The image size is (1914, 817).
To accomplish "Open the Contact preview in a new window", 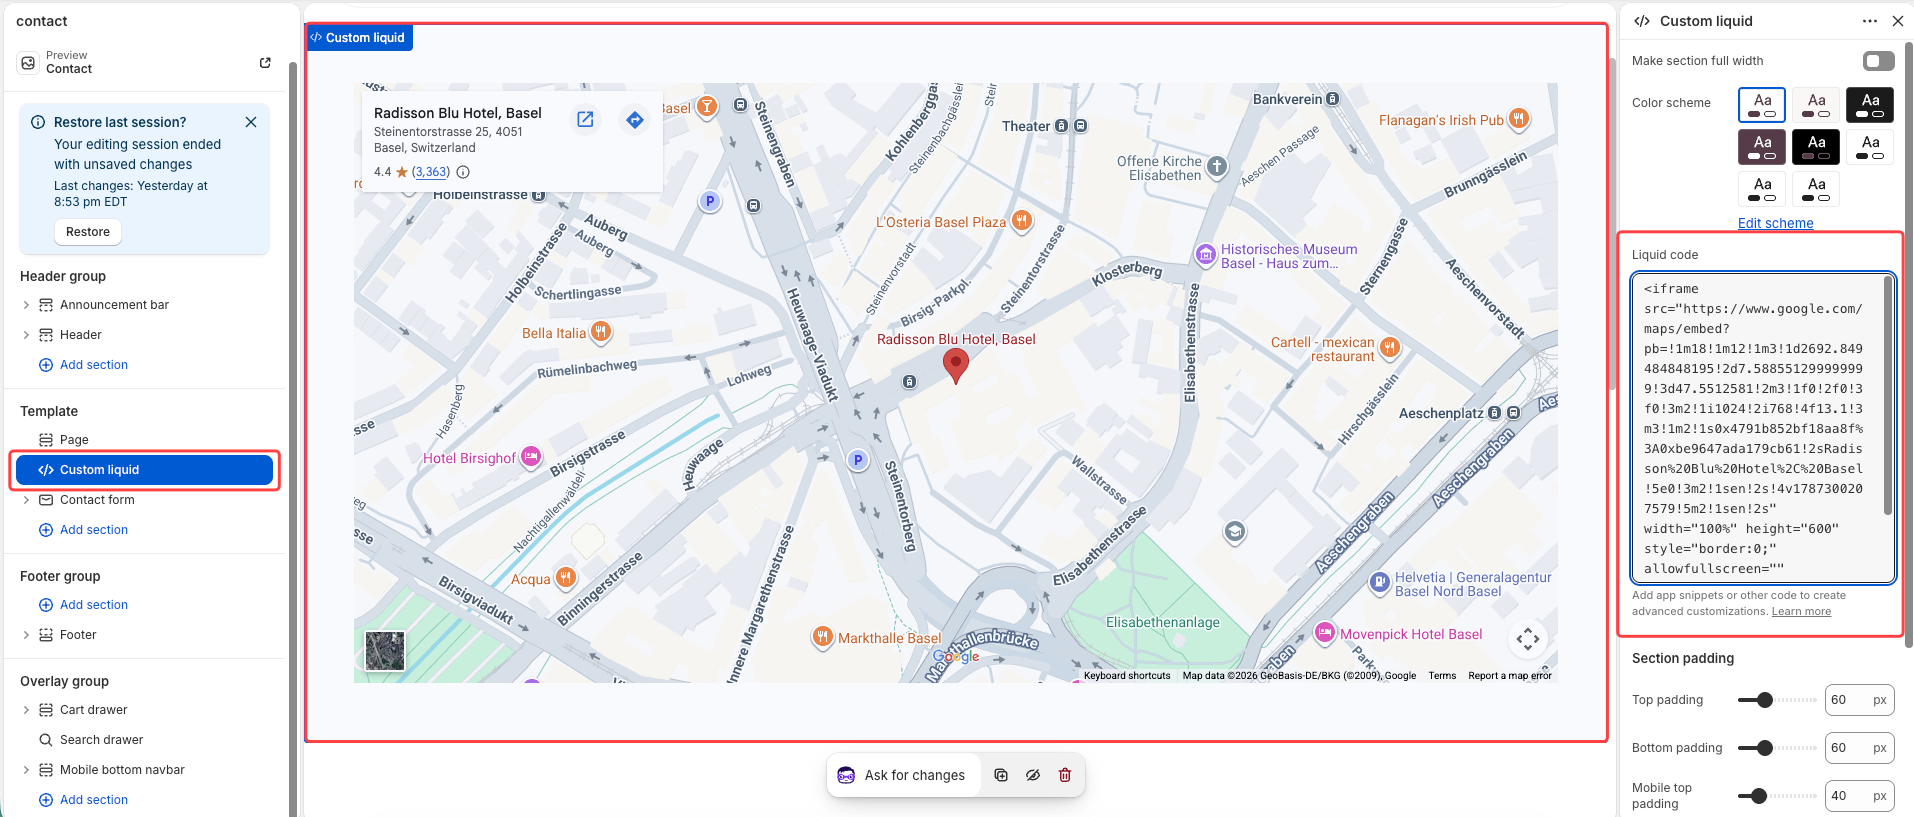I will [x=265, y=62].
